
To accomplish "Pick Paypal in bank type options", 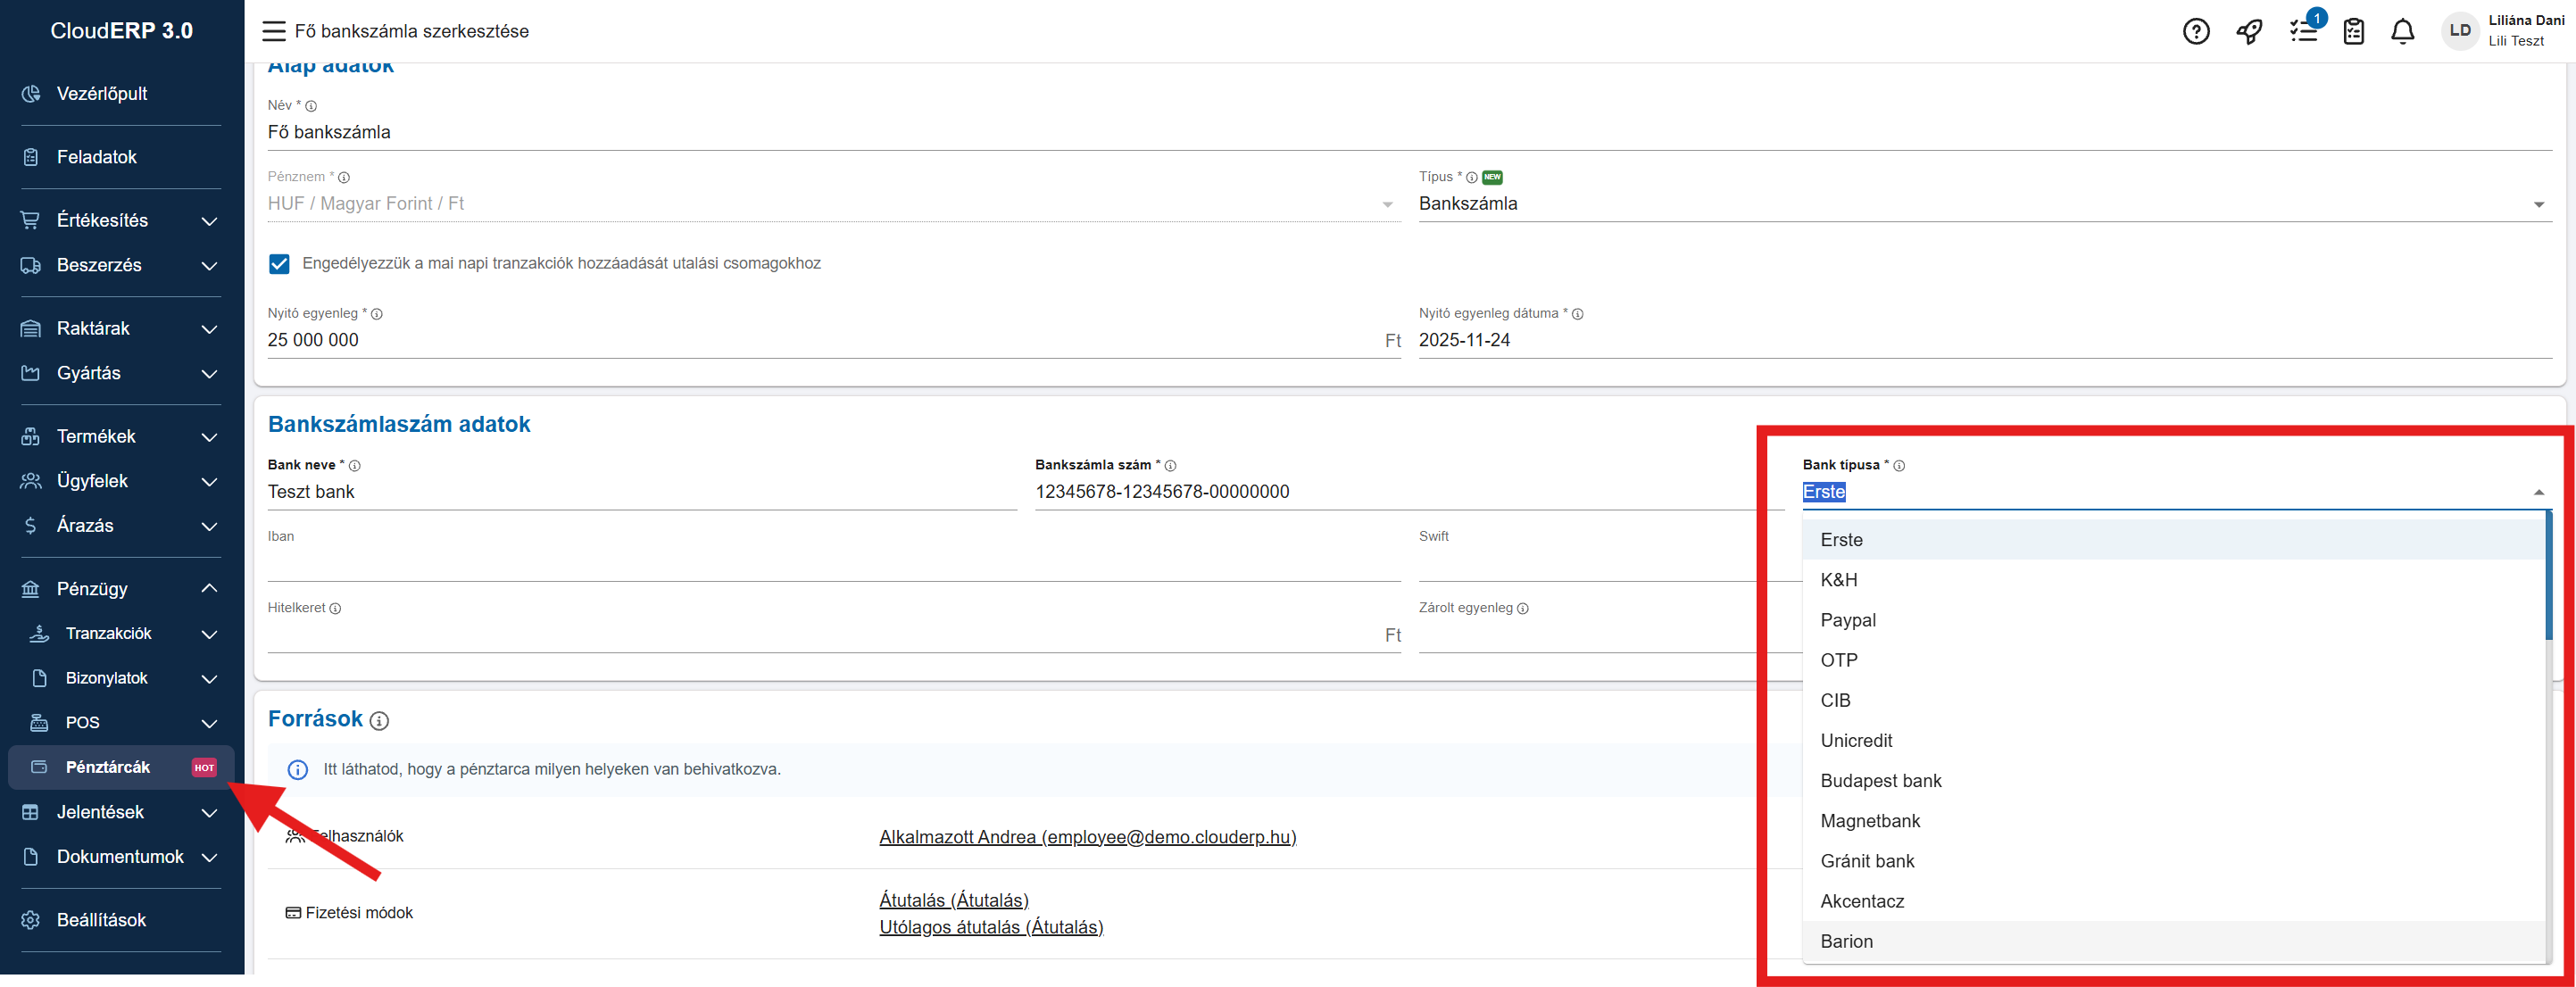I will pyautogui.click(x=1847, y=620).
